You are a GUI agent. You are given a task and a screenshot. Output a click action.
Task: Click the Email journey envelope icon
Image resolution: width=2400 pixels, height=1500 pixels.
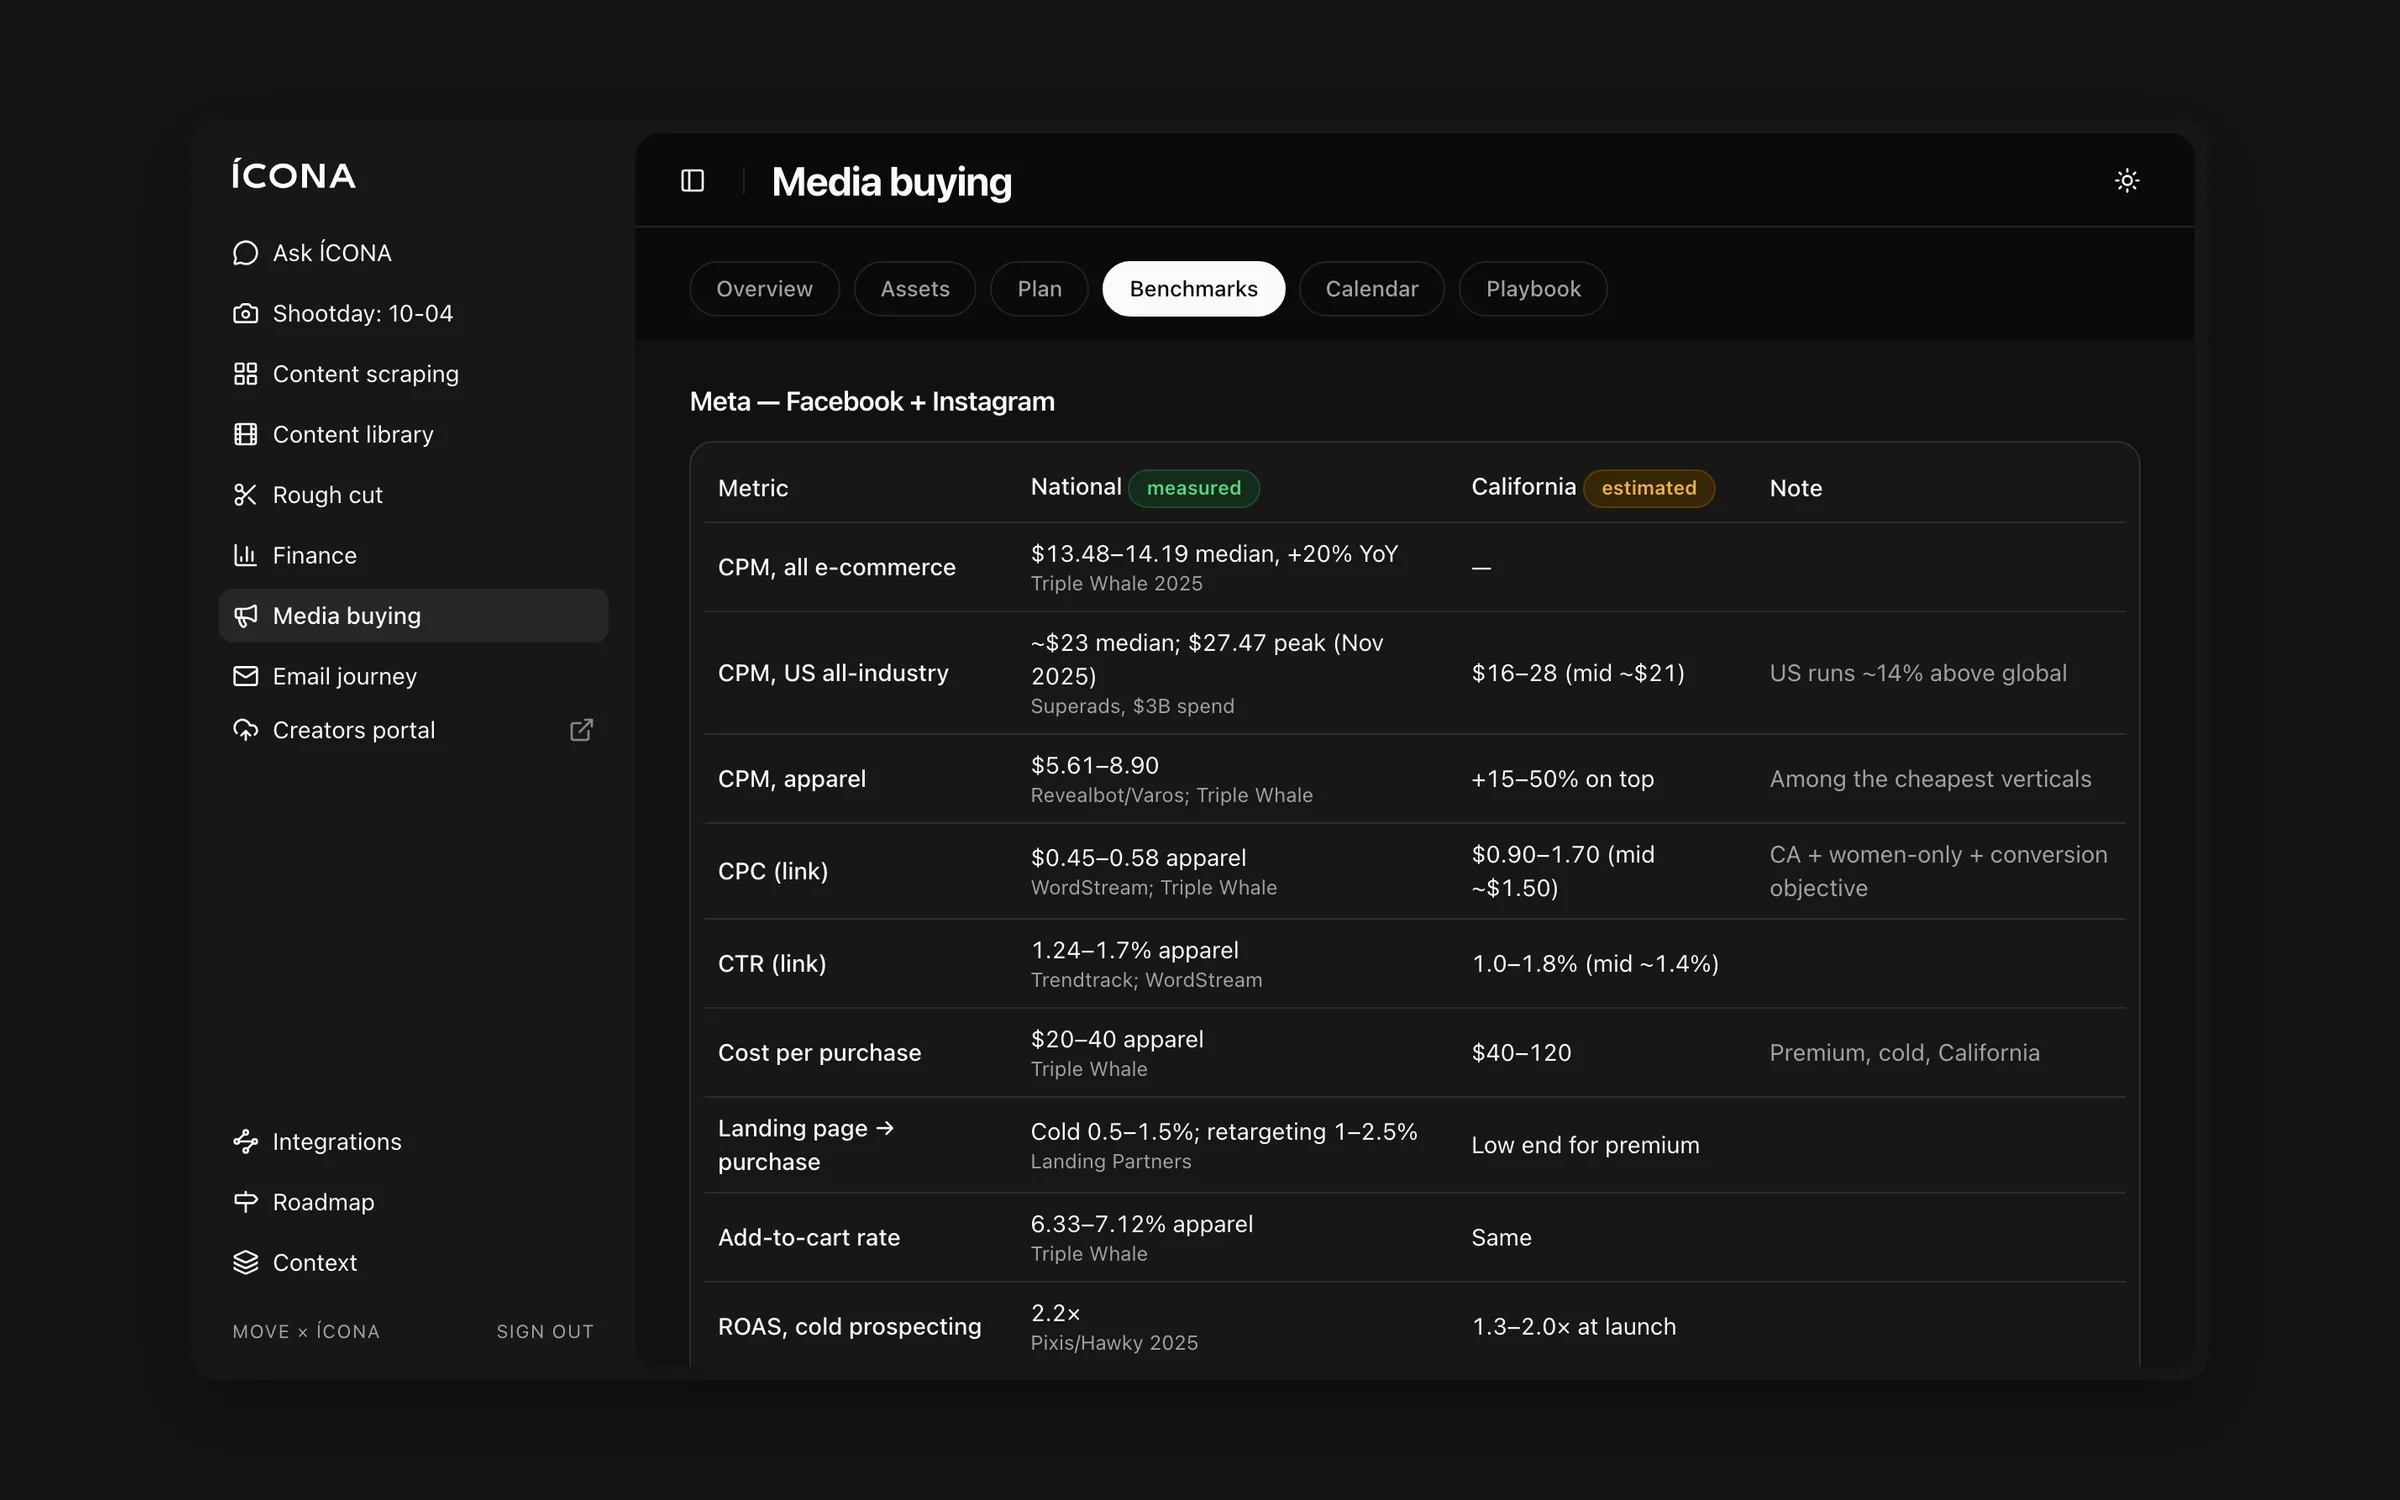245,676
